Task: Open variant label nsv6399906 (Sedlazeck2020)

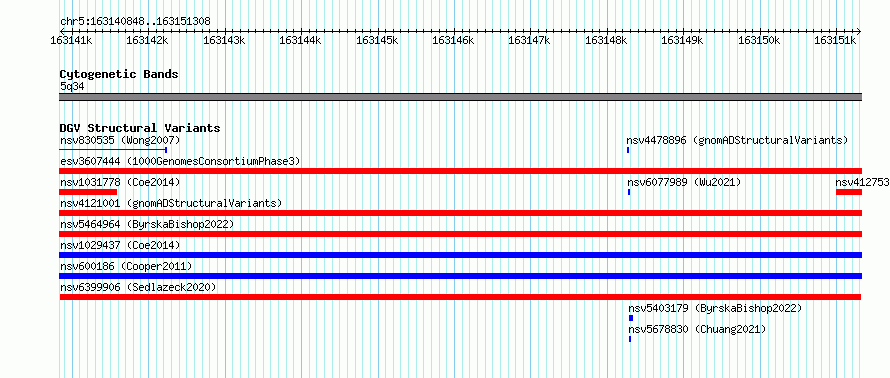Action: (138, 287)
